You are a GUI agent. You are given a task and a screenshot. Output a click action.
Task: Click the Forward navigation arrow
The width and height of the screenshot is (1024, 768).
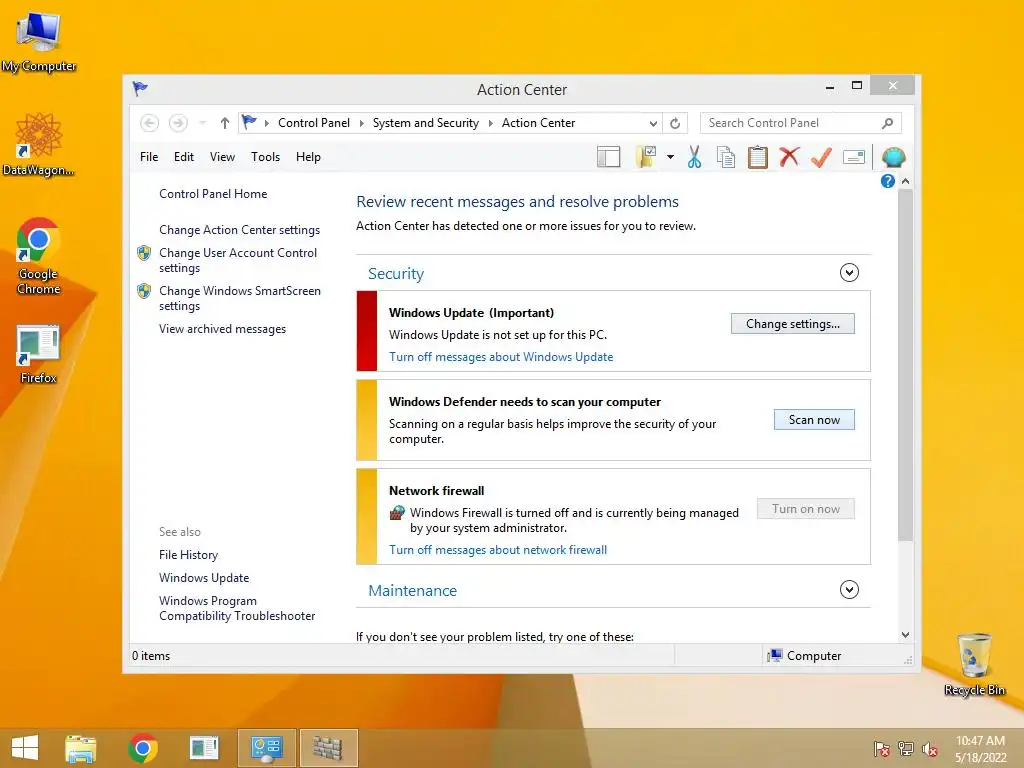coord(178,123)
